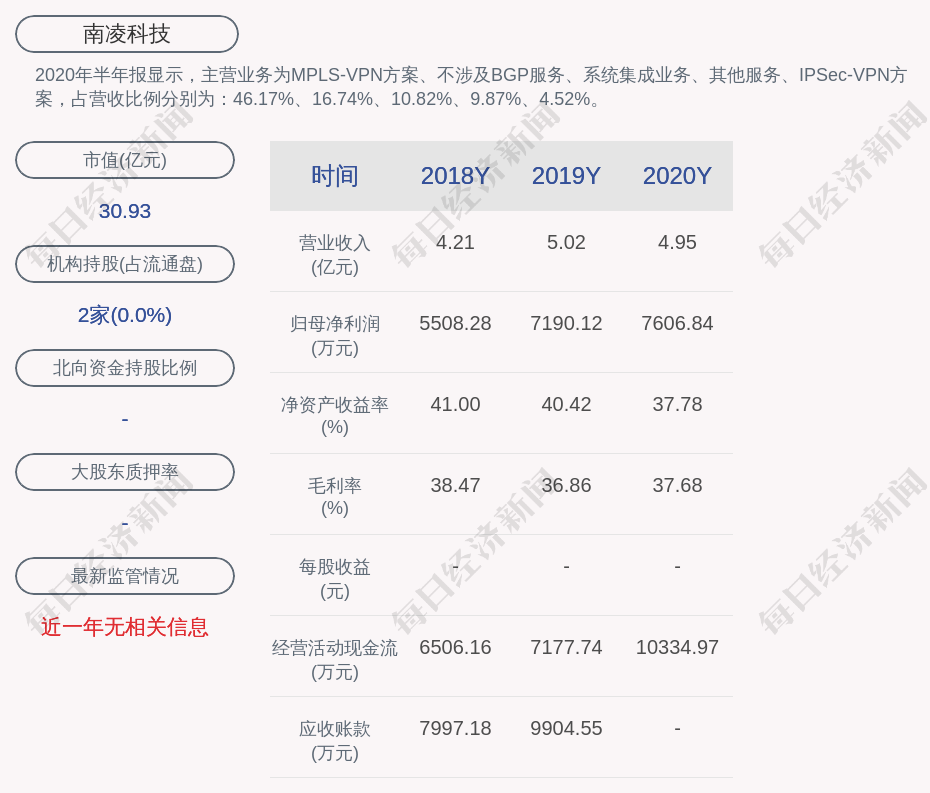The image size is (930, 793).
Task: Click cash flow value 6506.16
Action: coord(455,647)
